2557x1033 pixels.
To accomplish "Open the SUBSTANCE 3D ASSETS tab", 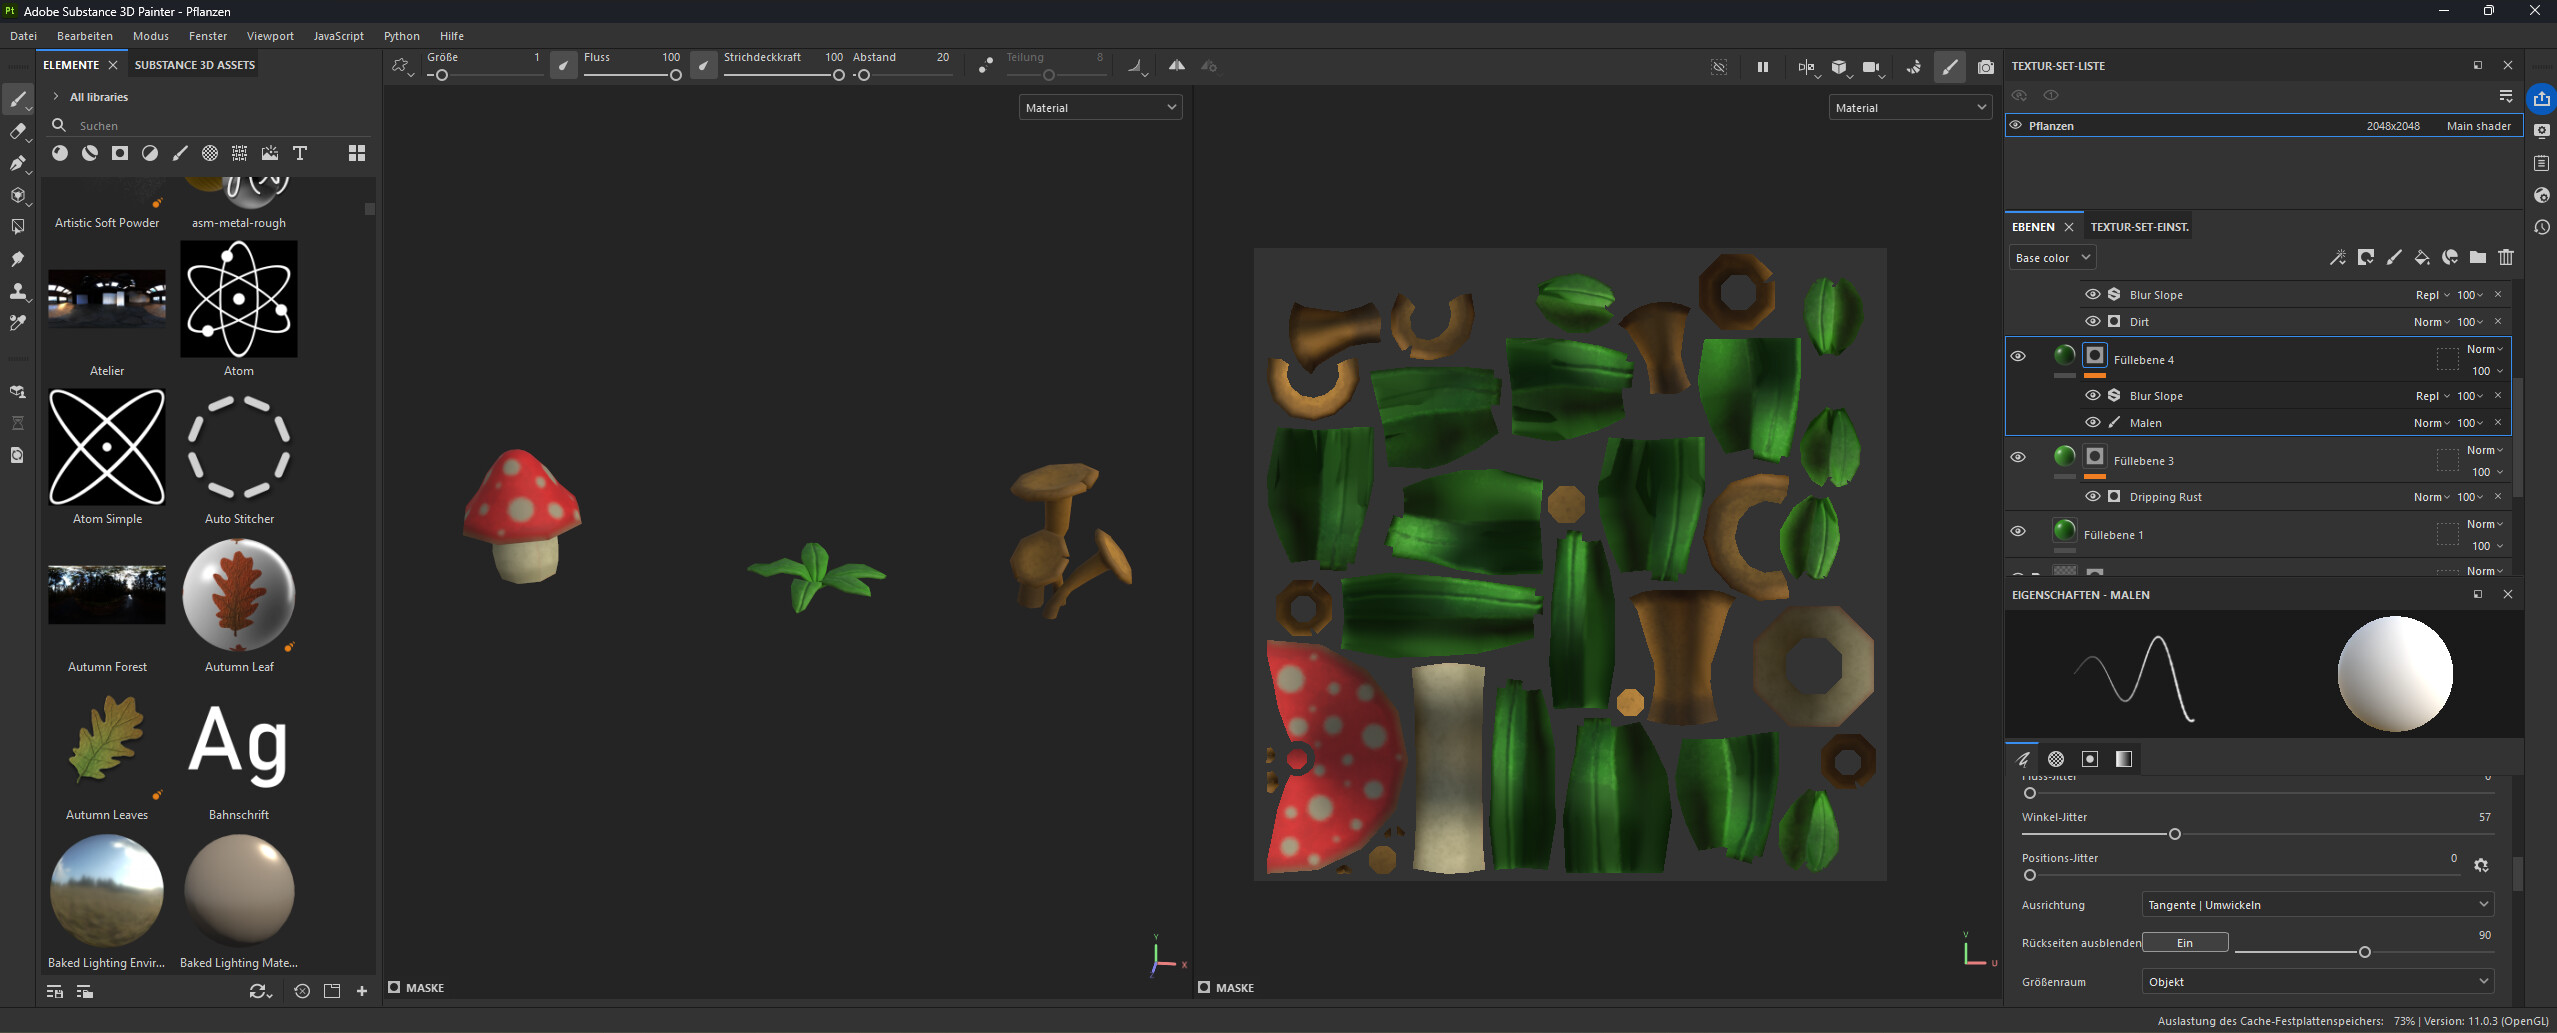I will pyautogui.click(x=195, y=65).
